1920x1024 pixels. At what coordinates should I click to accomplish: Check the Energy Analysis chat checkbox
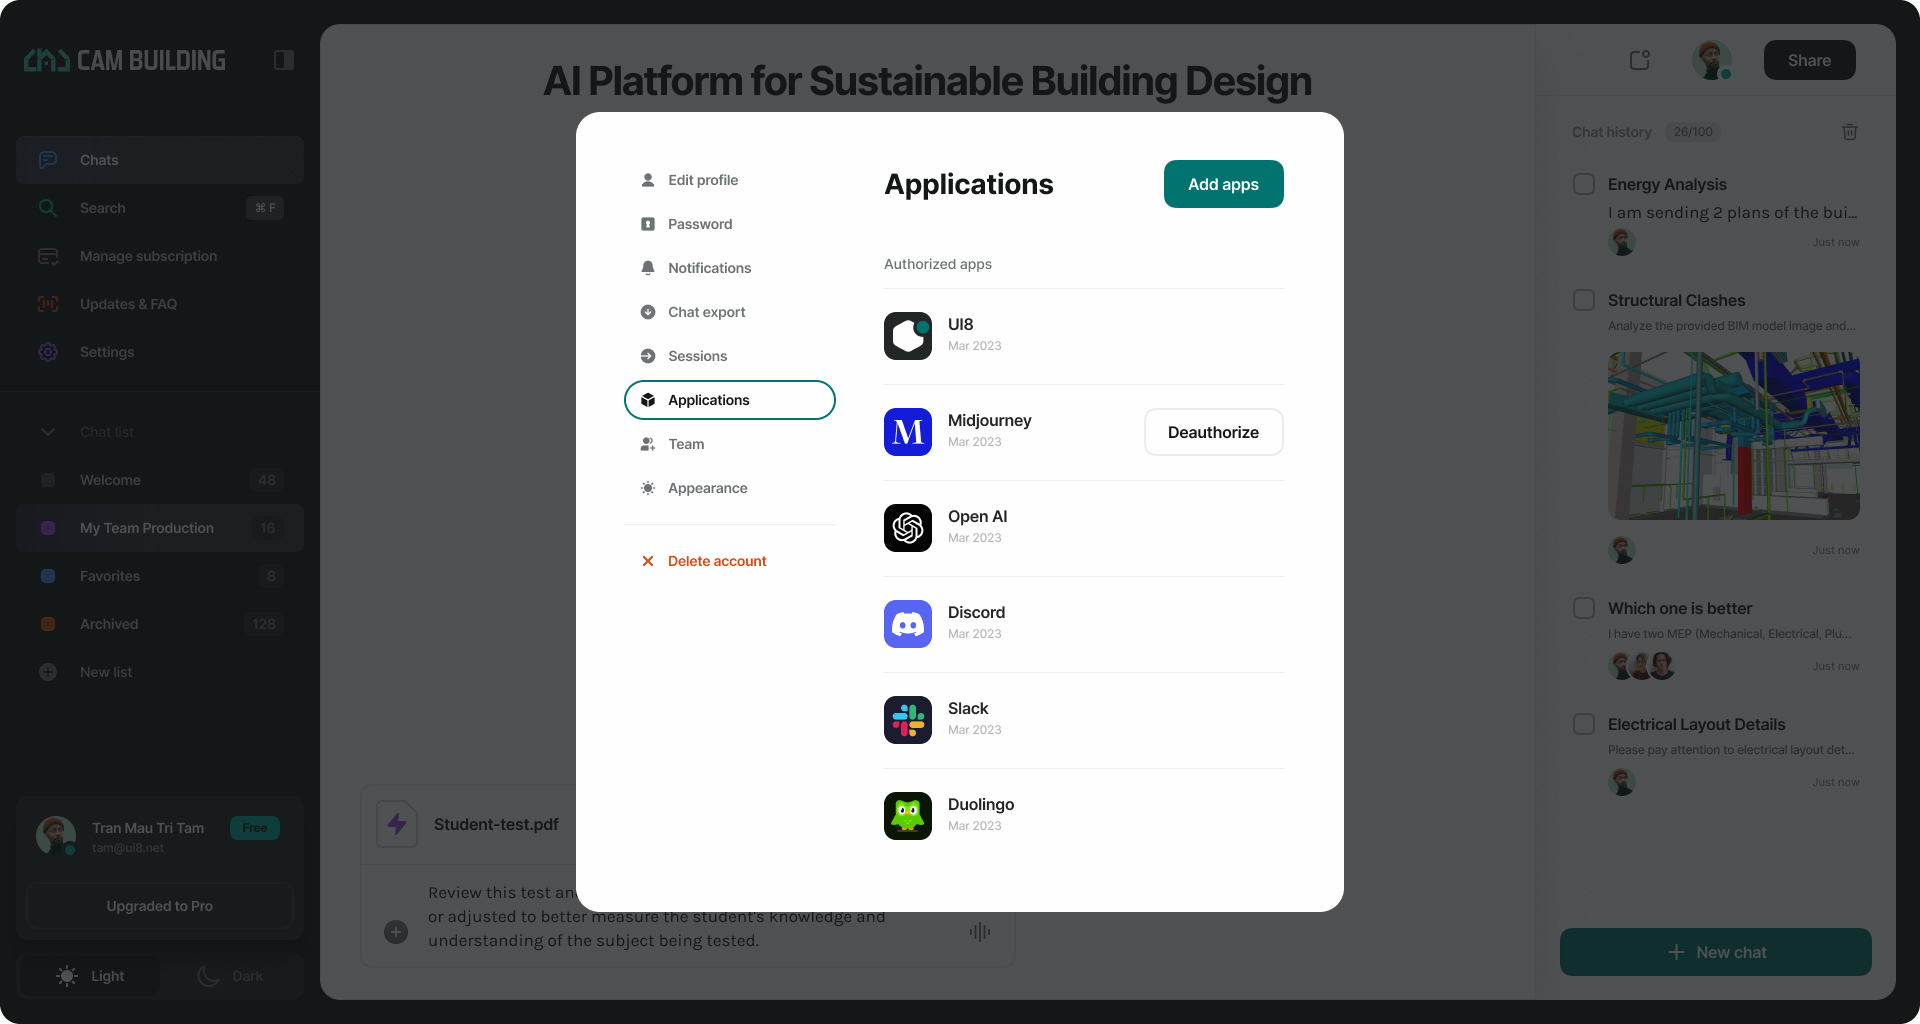pos(1584,184)
